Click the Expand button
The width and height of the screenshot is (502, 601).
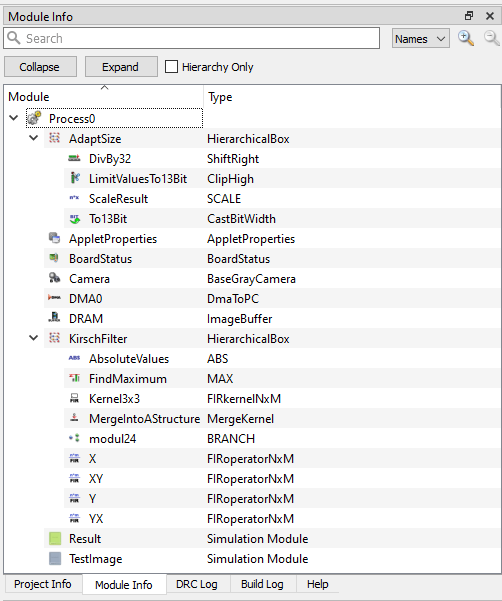click(121, 67)
